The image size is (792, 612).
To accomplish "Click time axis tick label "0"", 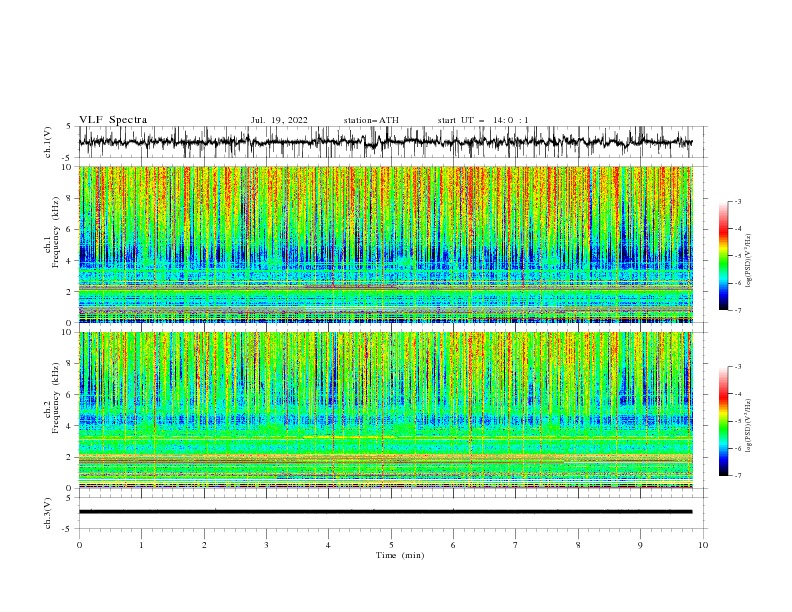I will [79, 545].
